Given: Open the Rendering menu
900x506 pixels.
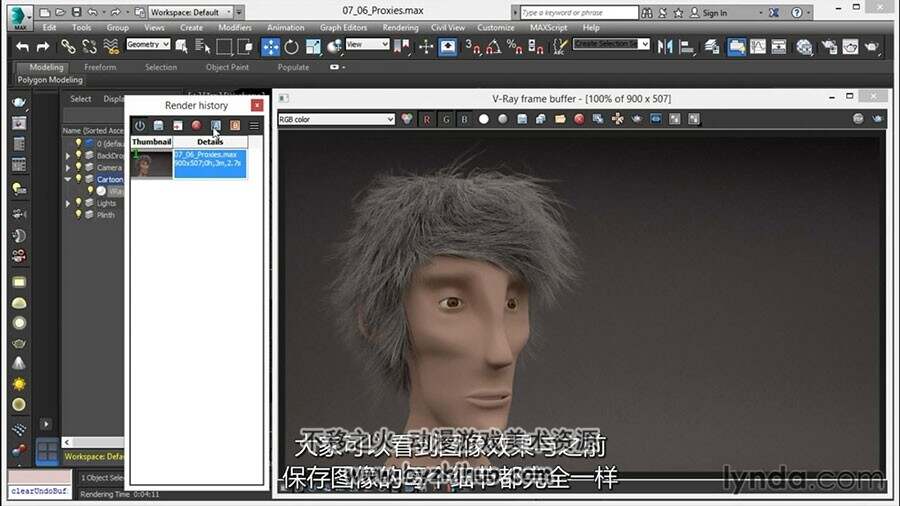Looking at the screenshot, I should pos(401,28).
